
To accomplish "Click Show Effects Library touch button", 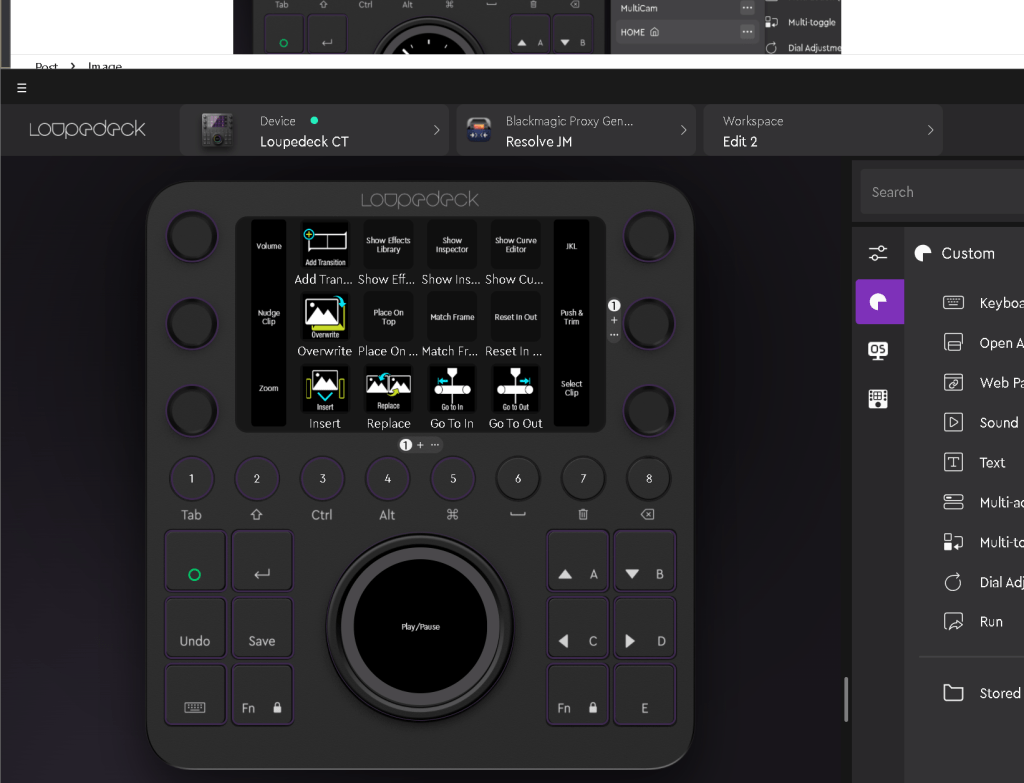I will 389,245.
